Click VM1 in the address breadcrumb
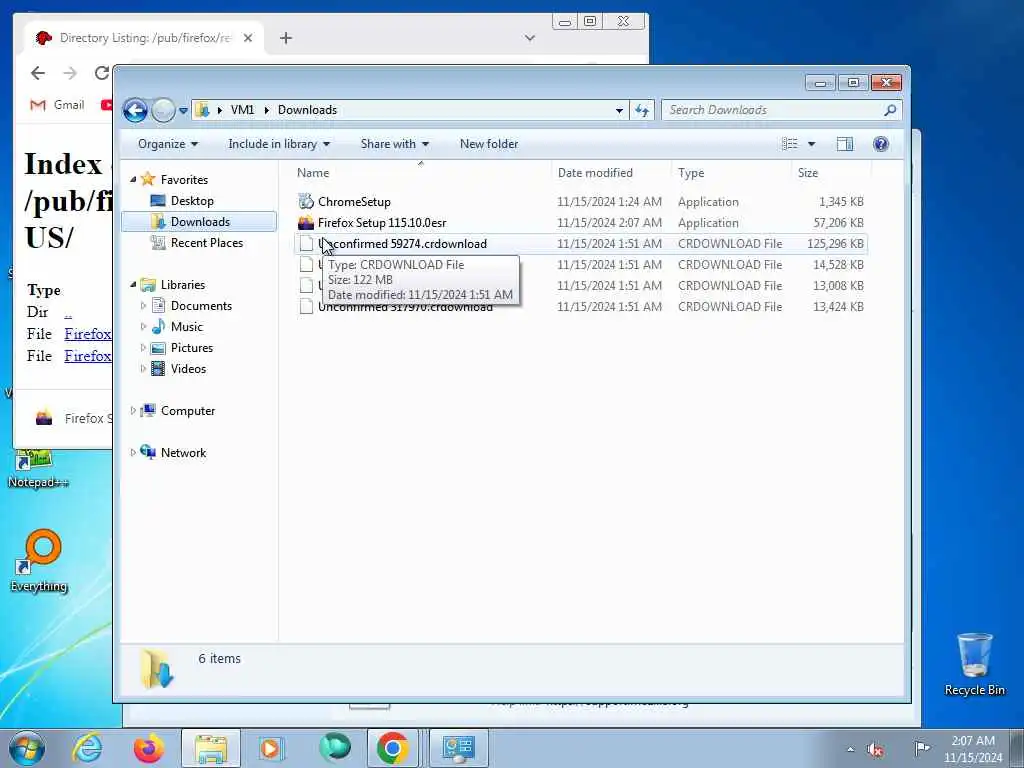 tap(242, 110)
